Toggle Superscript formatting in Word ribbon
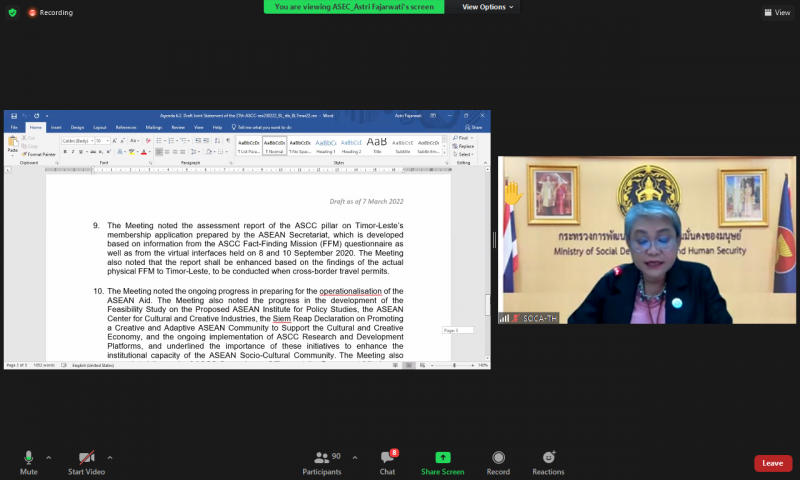 tap(109, 151)
